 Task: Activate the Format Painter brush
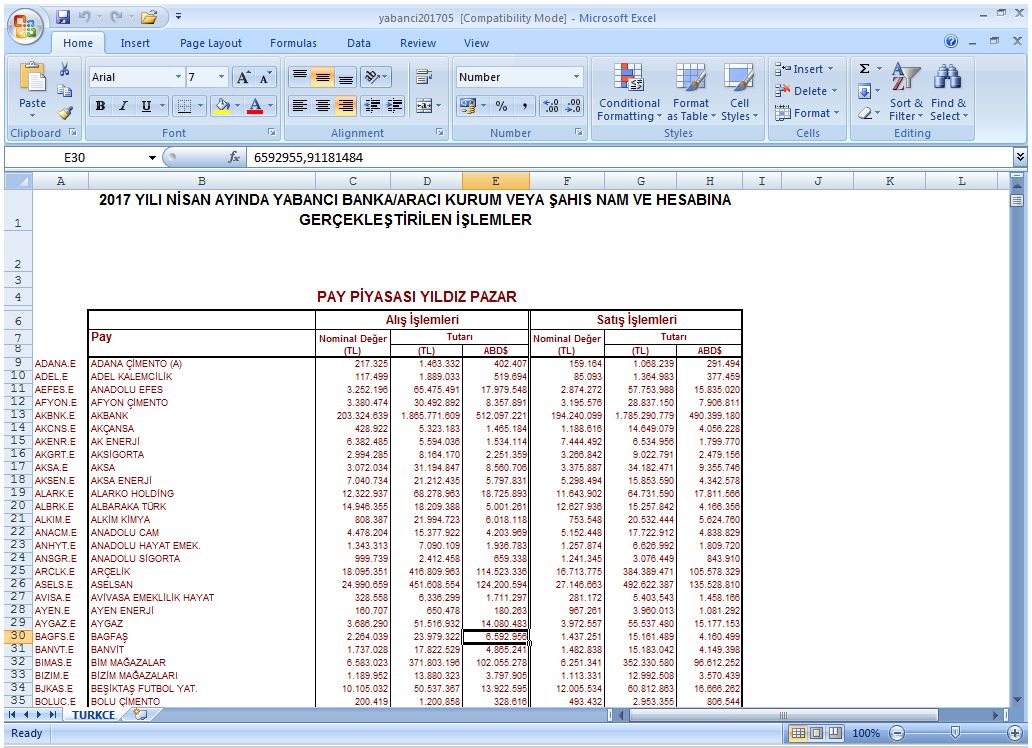click(x=64, y=113)
